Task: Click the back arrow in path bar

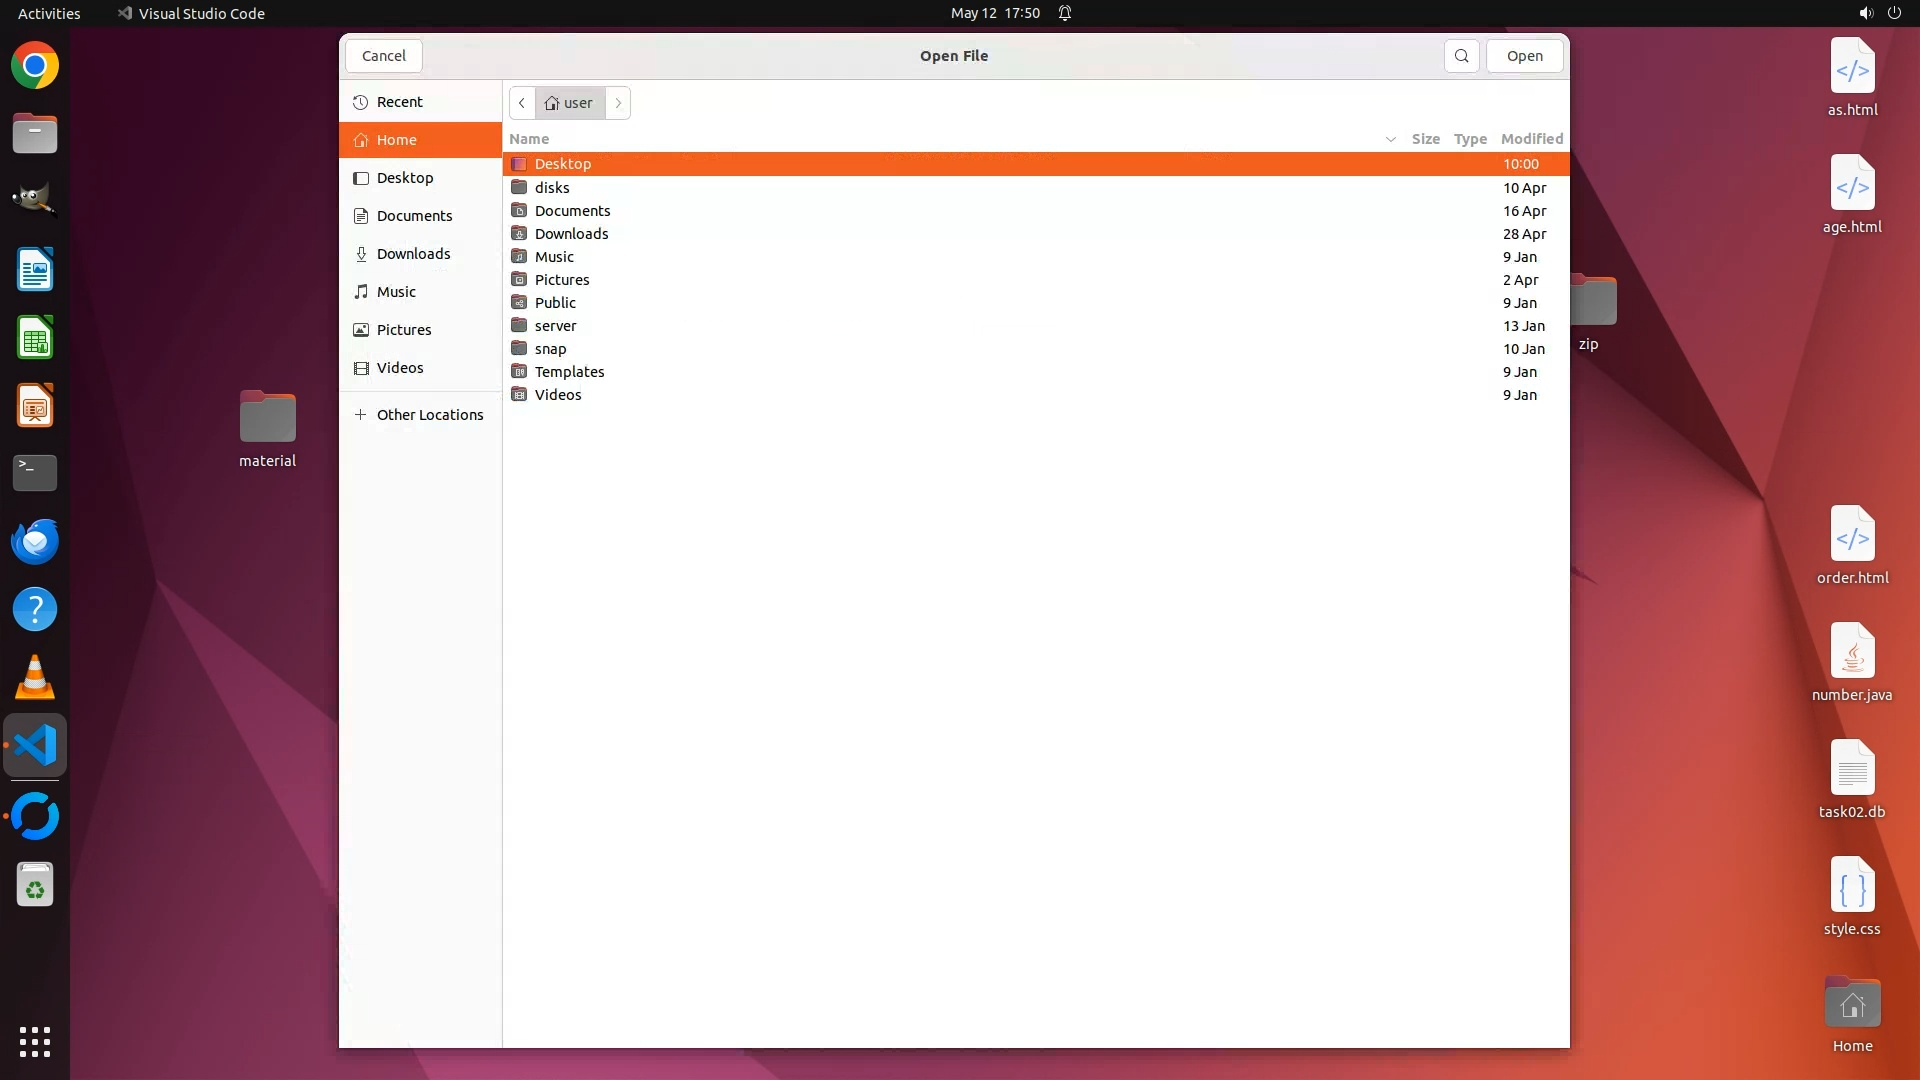Action: tap(521, 103)
